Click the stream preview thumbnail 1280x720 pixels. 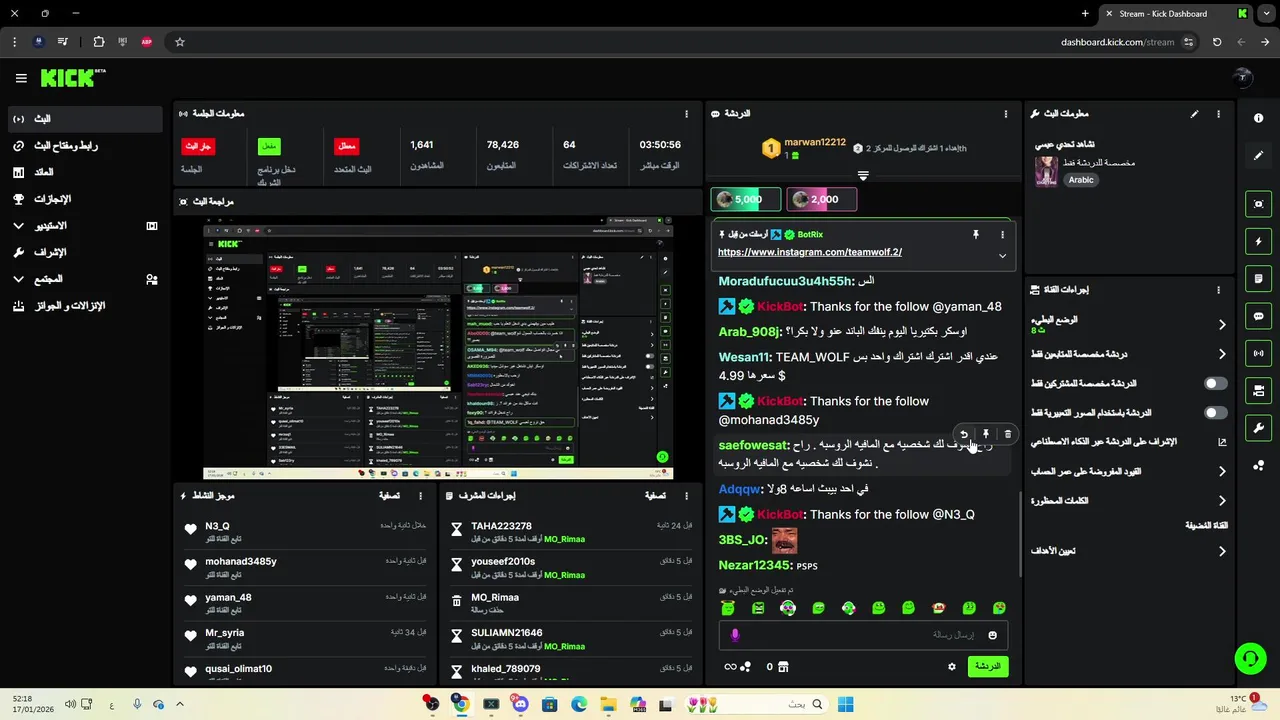(x=438, y=348)
